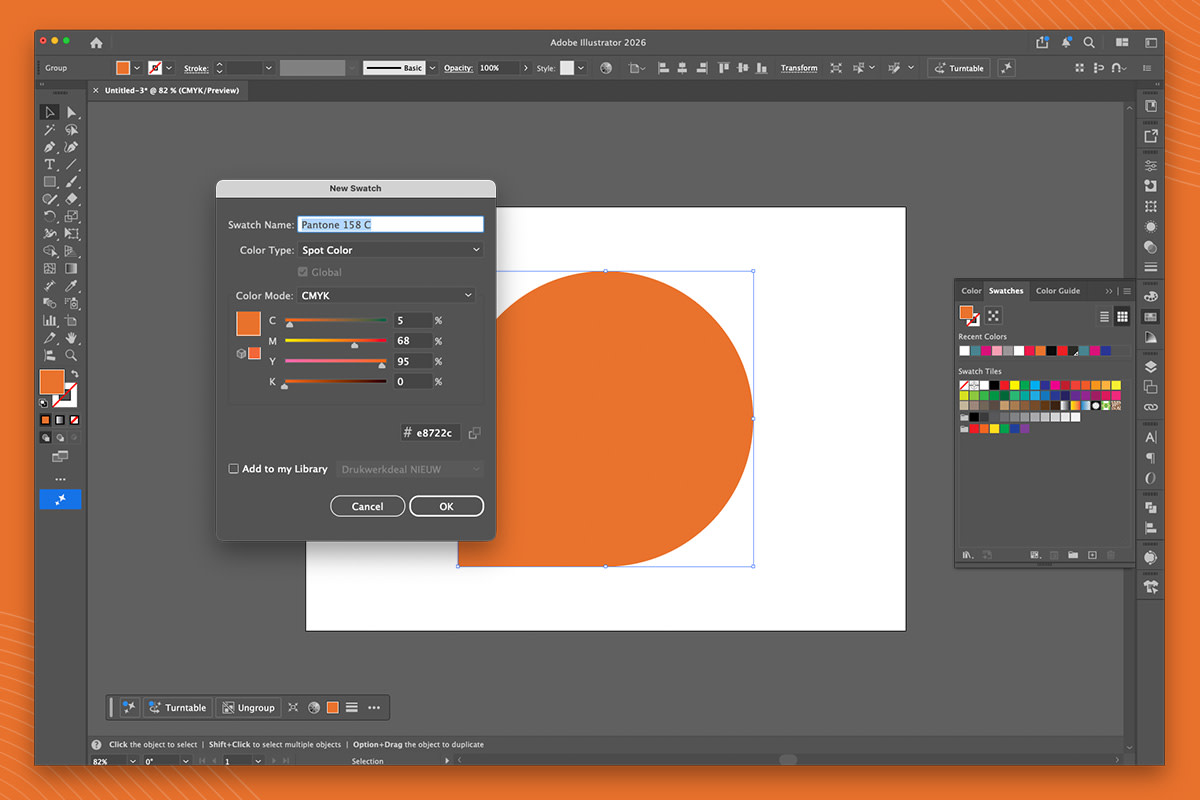The image size is (1200, 800).
Task: Expand the Opacity value arrow
Action: 525,68
